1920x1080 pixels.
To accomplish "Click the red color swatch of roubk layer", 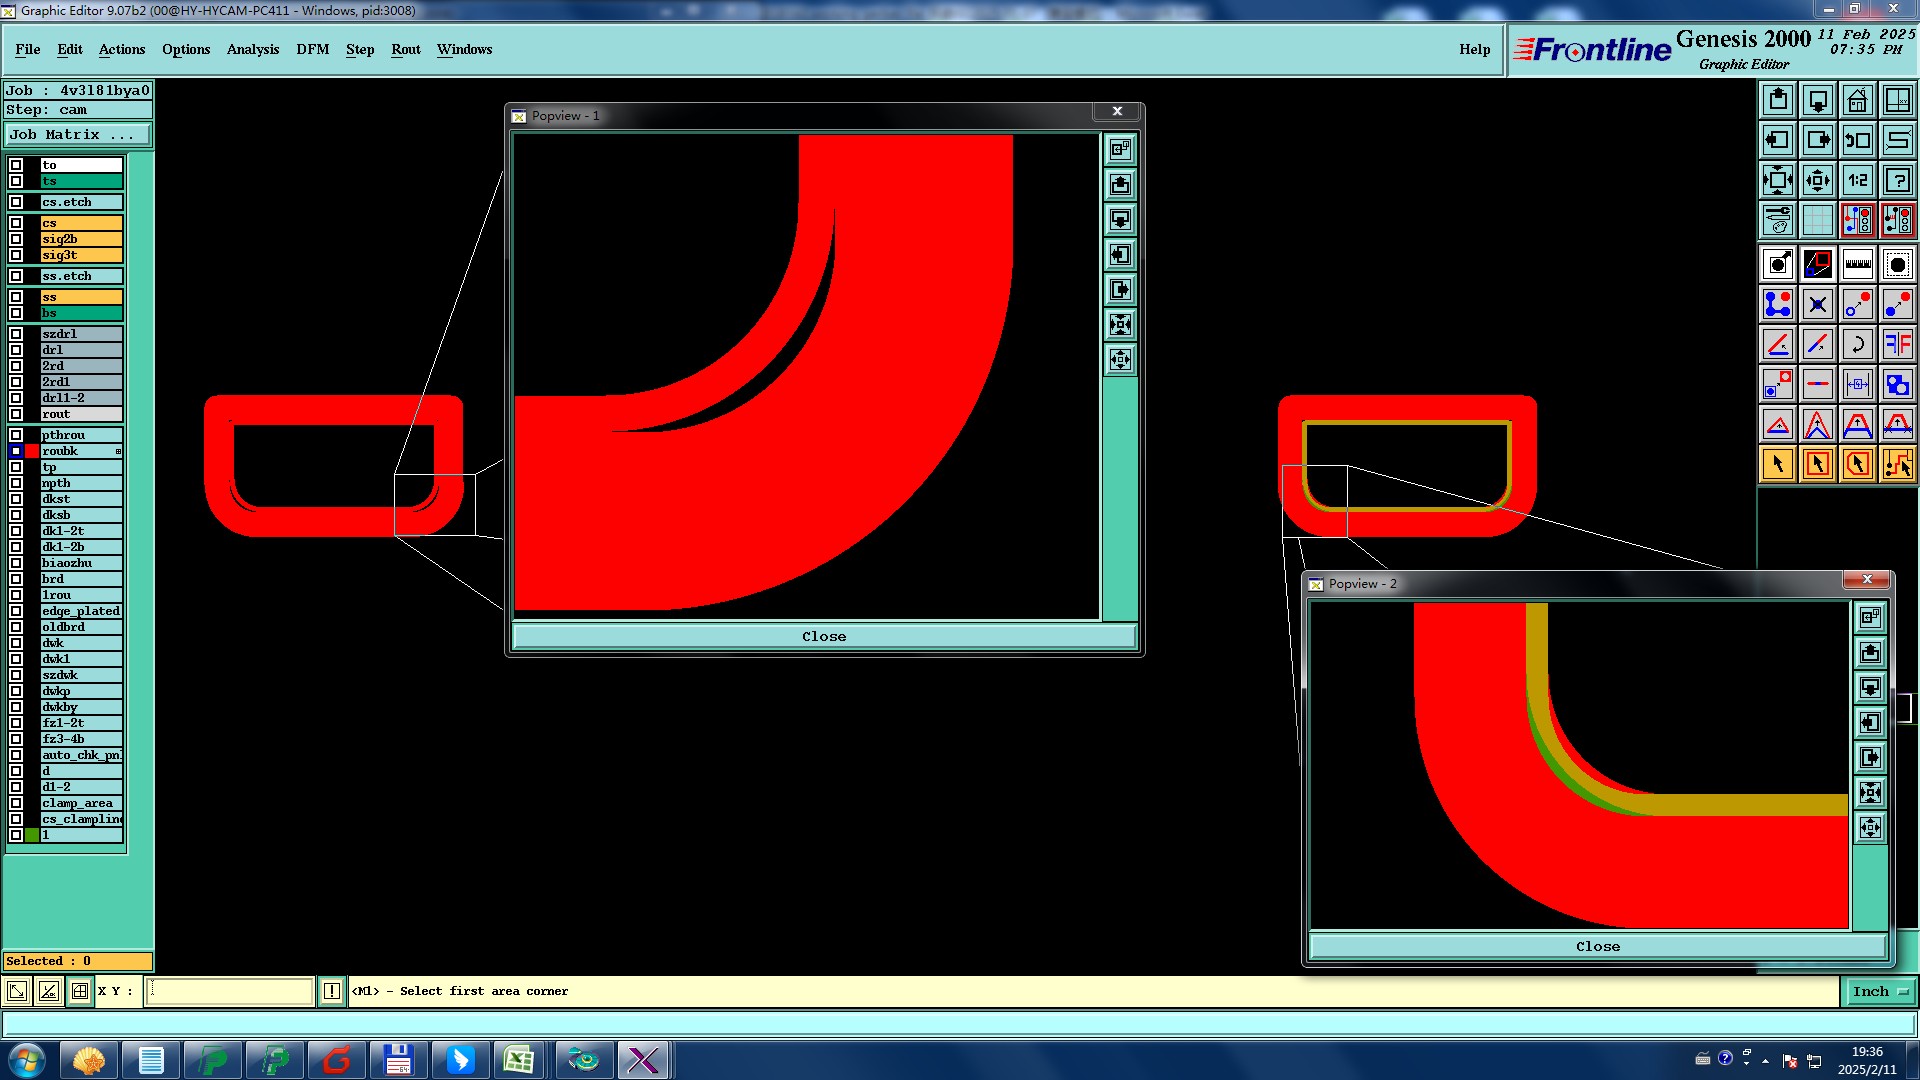I will (x=32, y=451).
